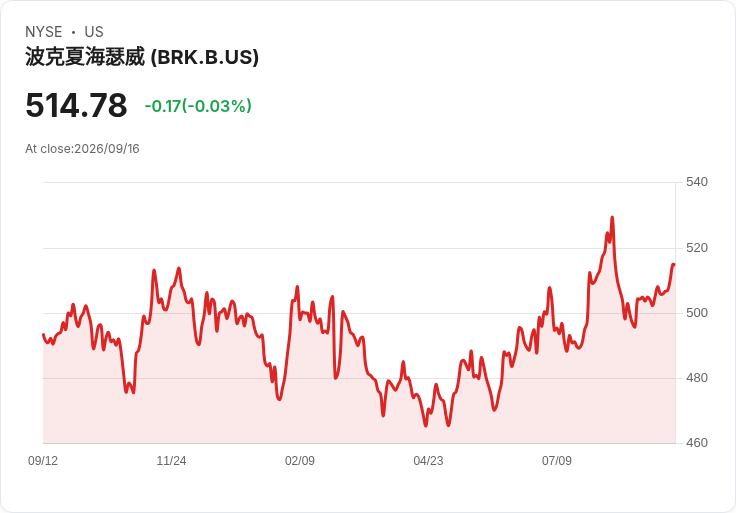Click the leftmost start of the price line
The image size is (736, 513).
(x=44, y=334)
